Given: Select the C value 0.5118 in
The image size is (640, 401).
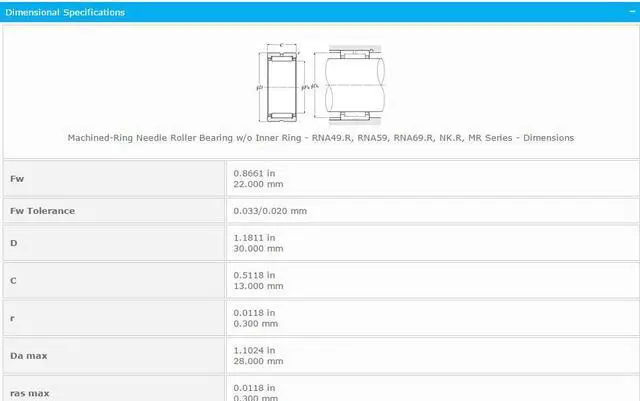Looking at the screenshot, I should 254,276.
